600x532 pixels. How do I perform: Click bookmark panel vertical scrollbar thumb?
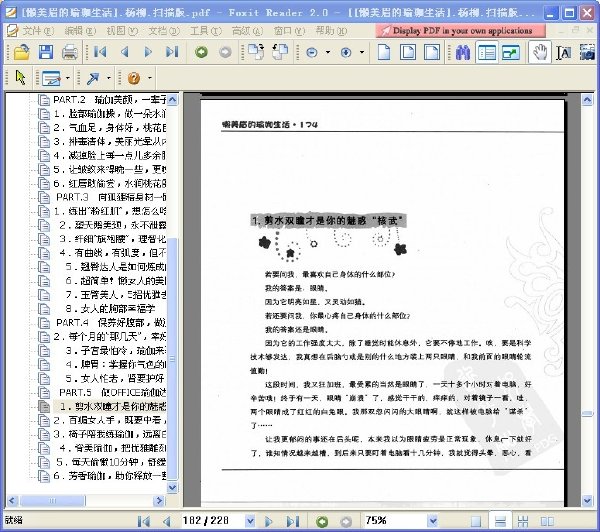pos(172,358)
